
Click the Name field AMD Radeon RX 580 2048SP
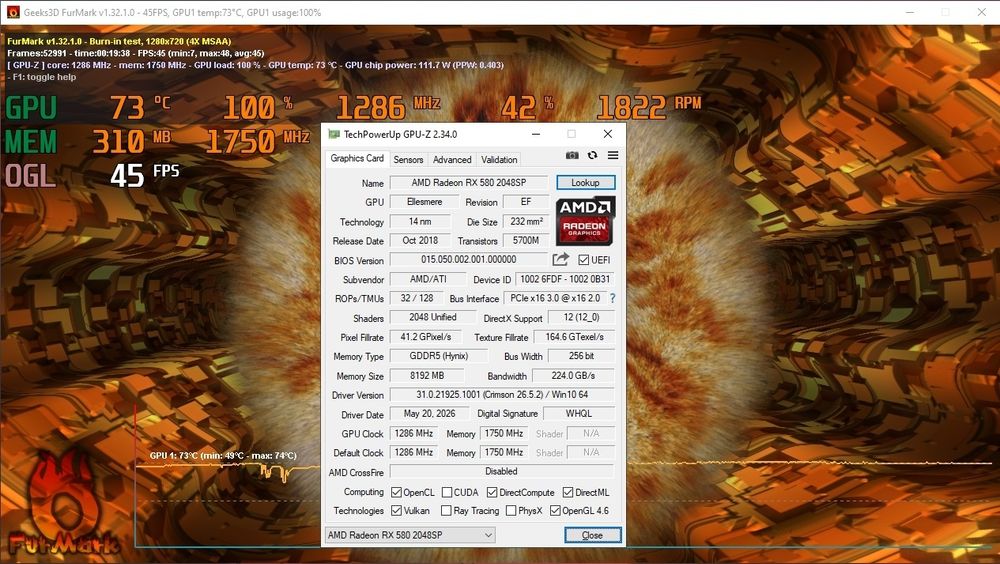[469, 182]
